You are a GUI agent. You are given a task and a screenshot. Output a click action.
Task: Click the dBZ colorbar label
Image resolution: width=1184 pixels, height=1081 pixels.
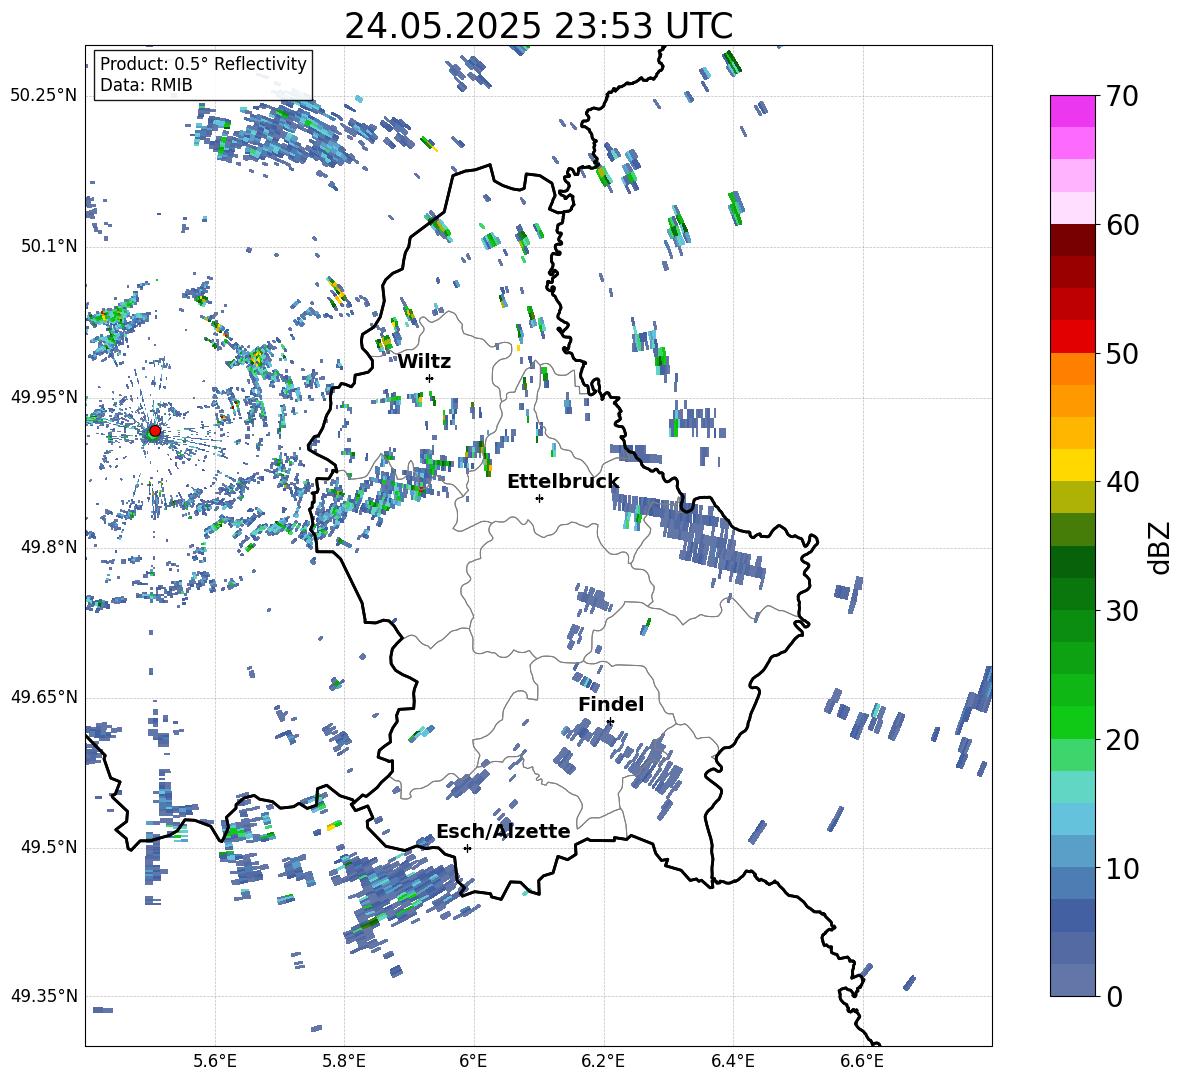coord(1161,547)
